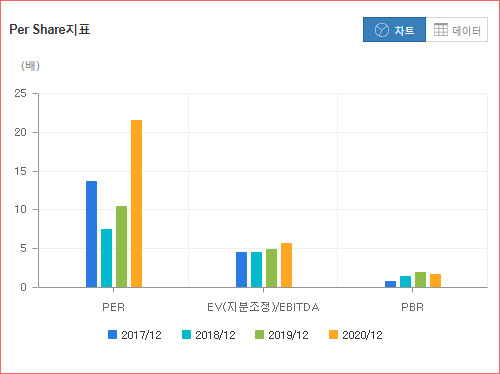This screenshot has width=500, height=374.
Task: Click the Per Share지표 chart title
Action: 50,29
